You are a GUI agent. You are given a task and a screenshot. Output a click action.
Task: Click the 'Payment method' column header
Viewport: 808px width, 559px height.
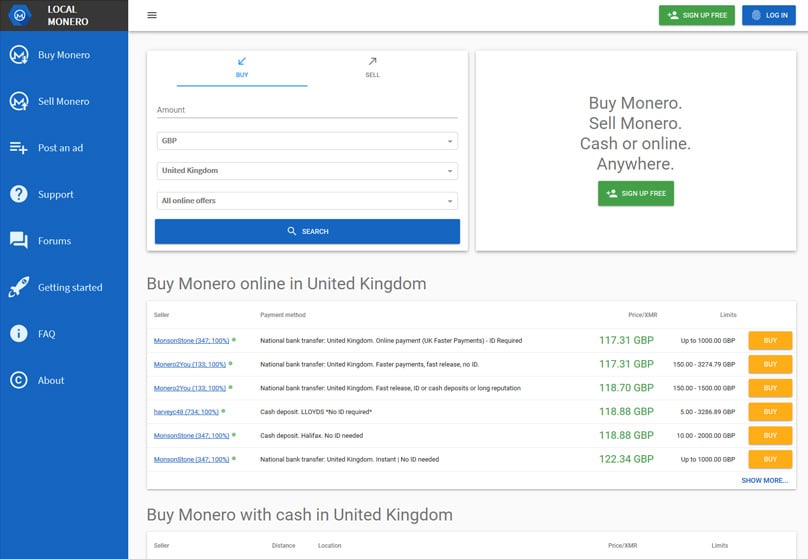coord(283,315)
